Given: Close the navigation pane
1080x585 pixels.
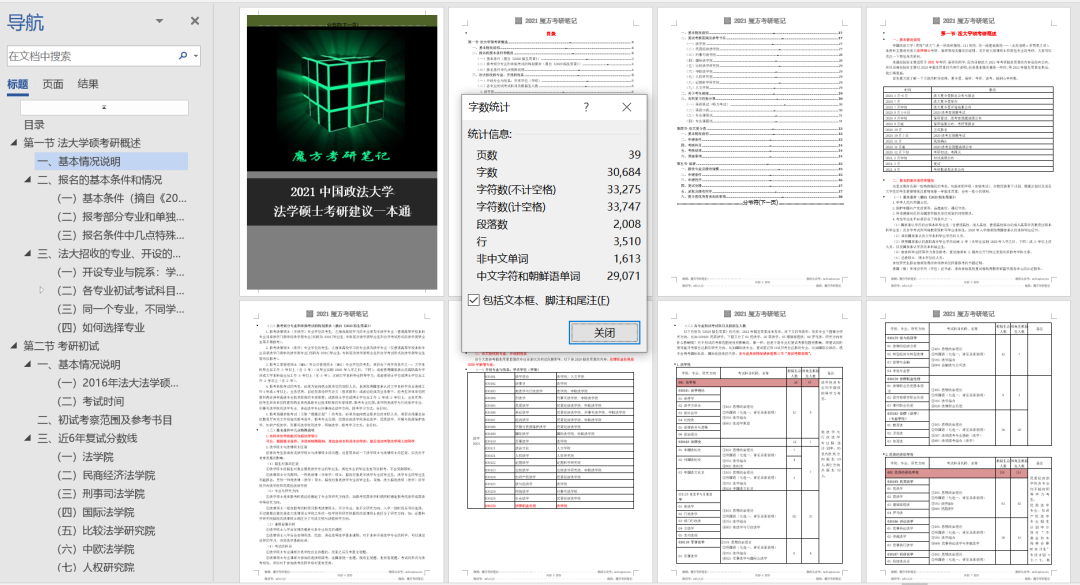Looking at the screenshot, I should coord(195,21).
